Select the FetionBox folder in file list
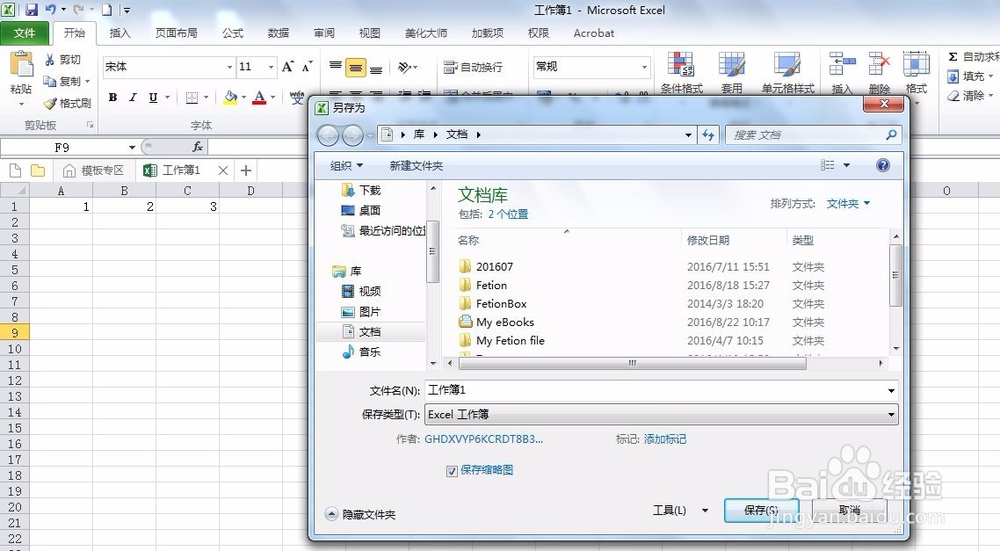This screenshot has height=551, width=1000. click(x=501, y=304)
